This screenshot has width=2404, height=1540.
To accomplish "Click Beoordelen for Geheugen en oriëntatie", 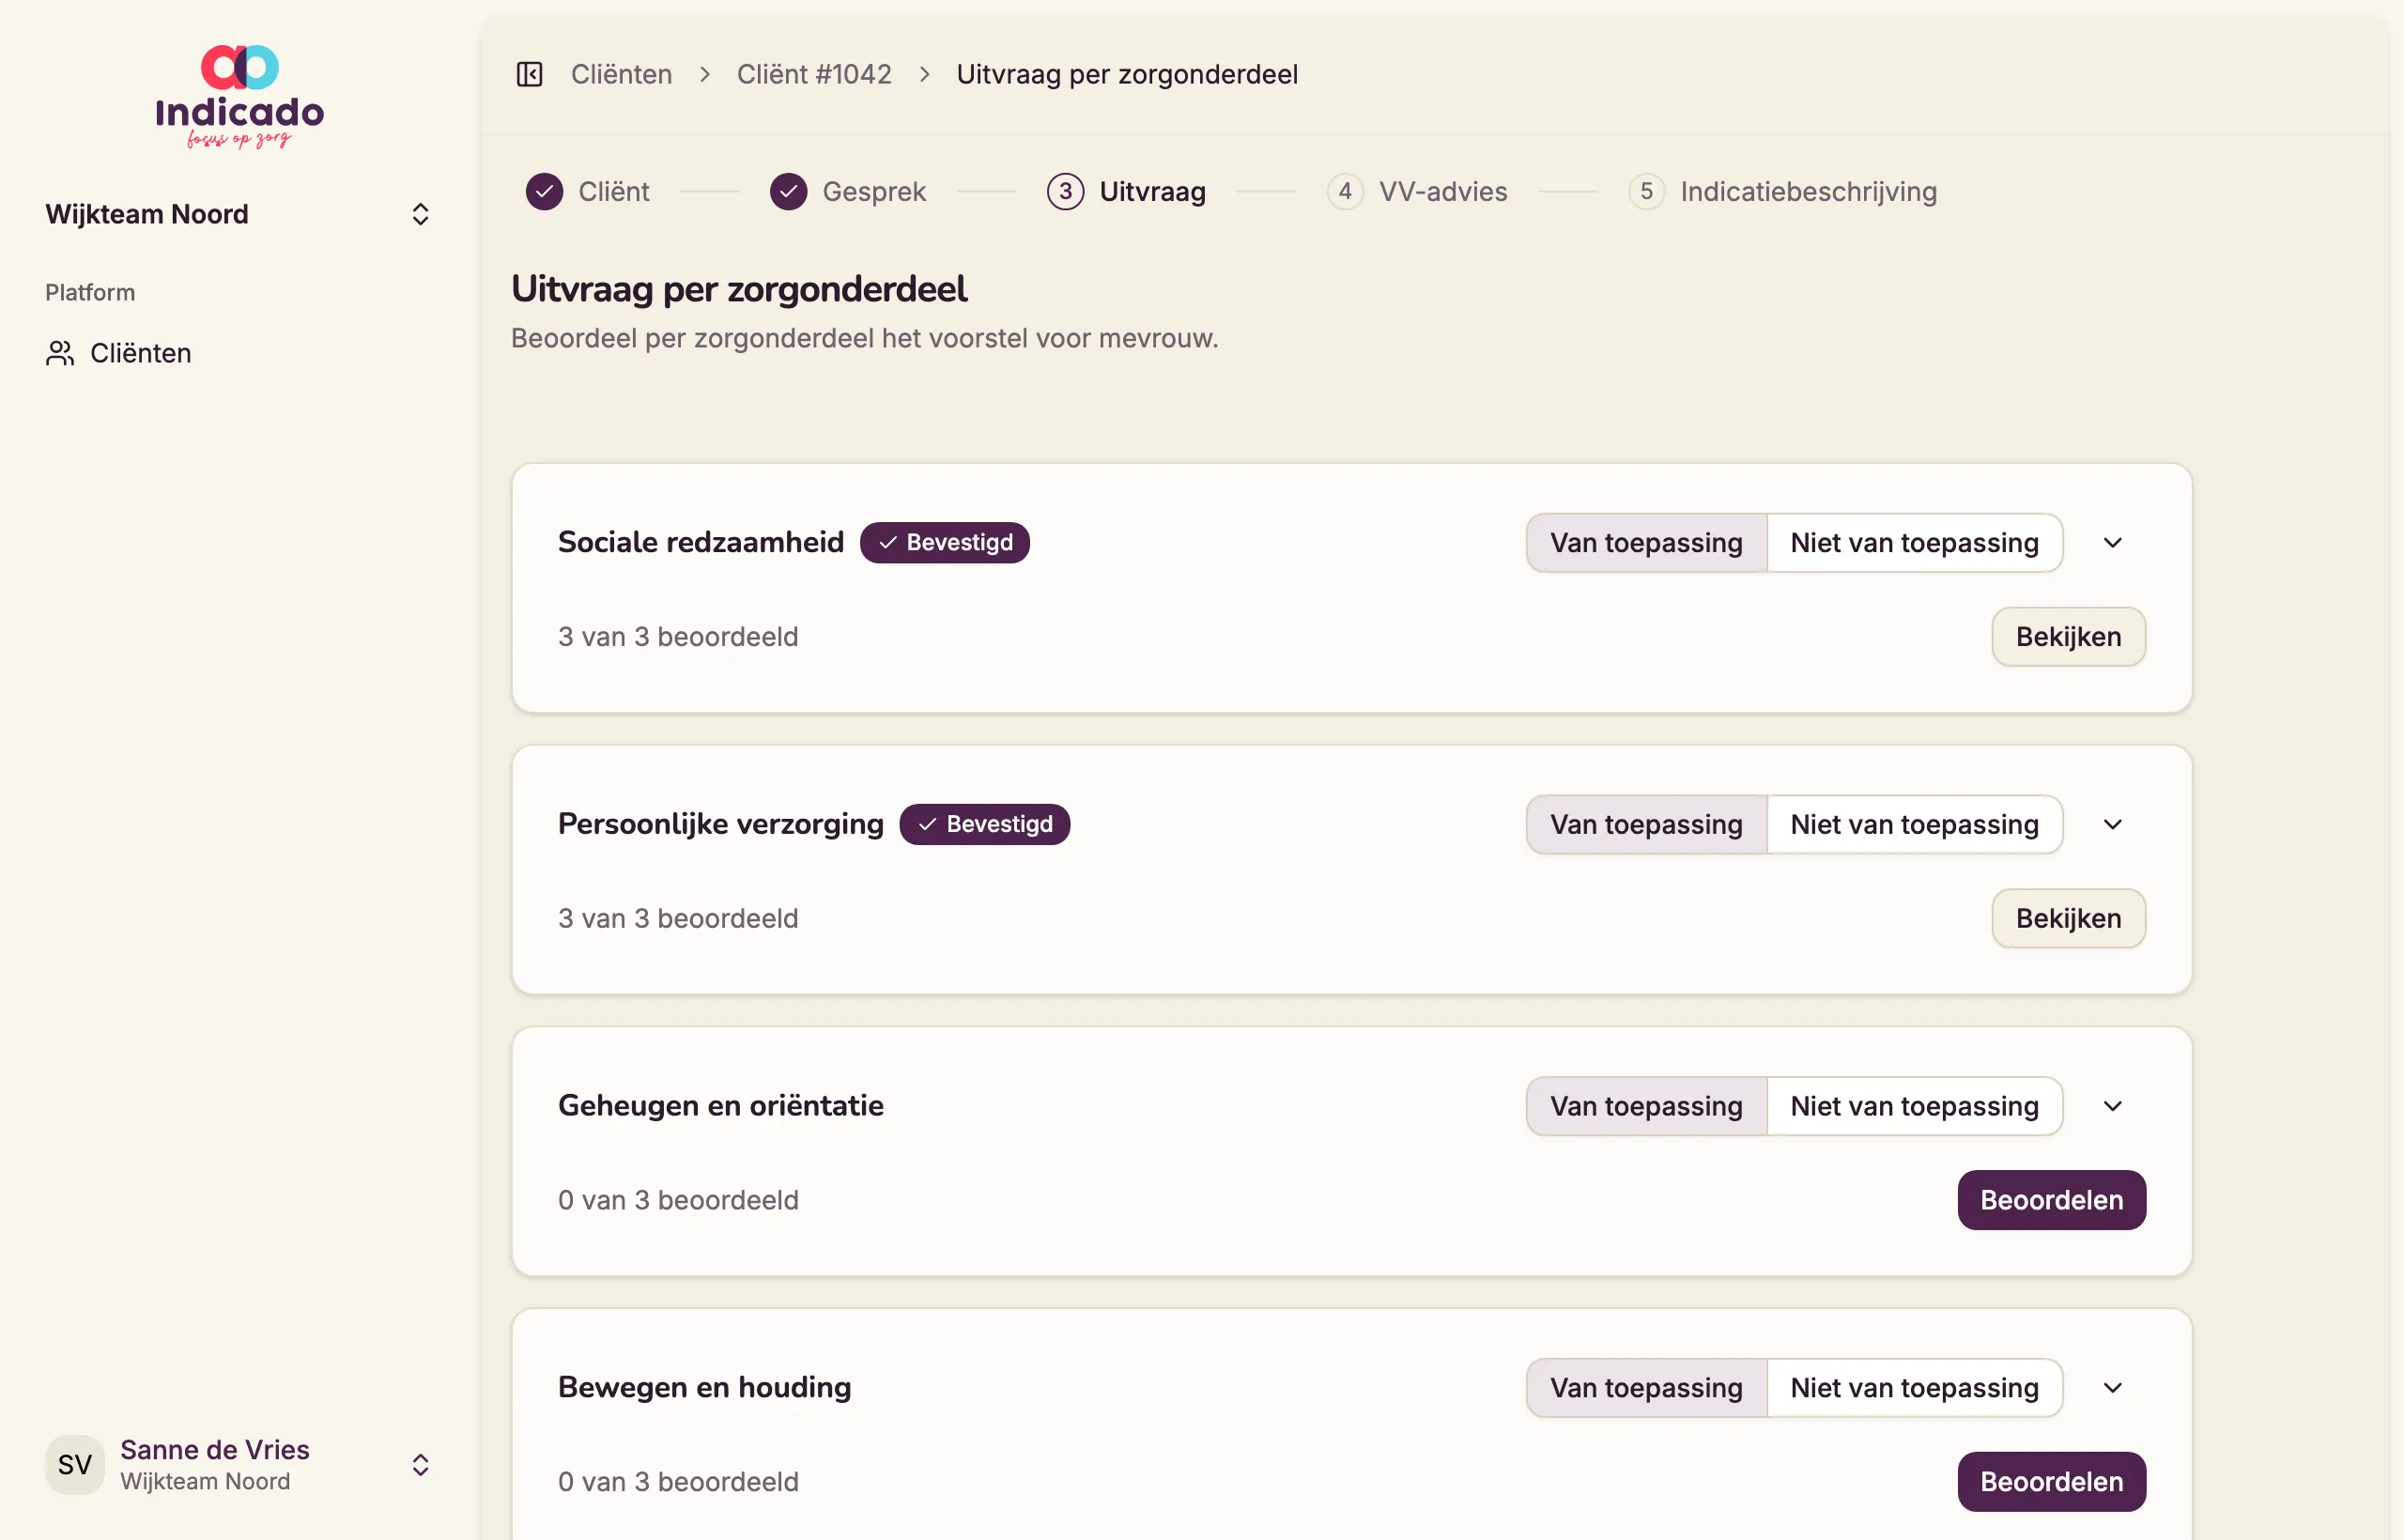I will point(2051,1200).
